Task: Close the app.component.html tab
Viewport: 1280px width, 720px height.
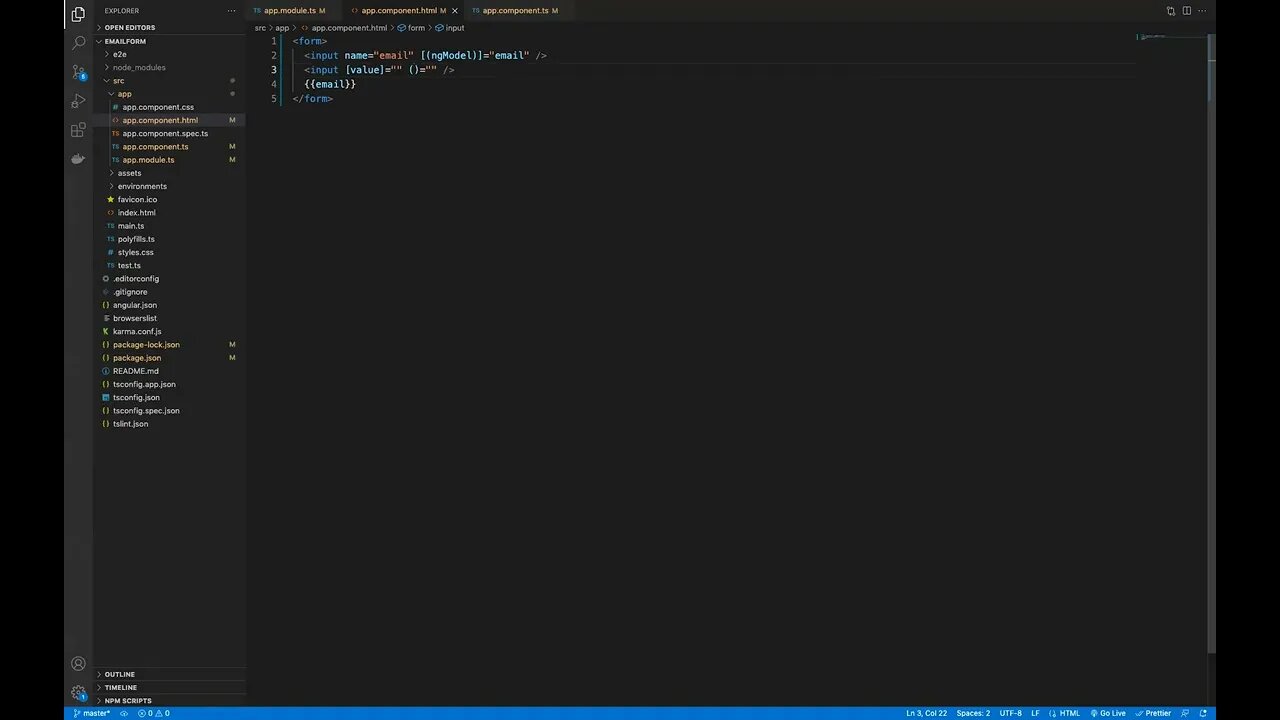Action: [455, 11]
